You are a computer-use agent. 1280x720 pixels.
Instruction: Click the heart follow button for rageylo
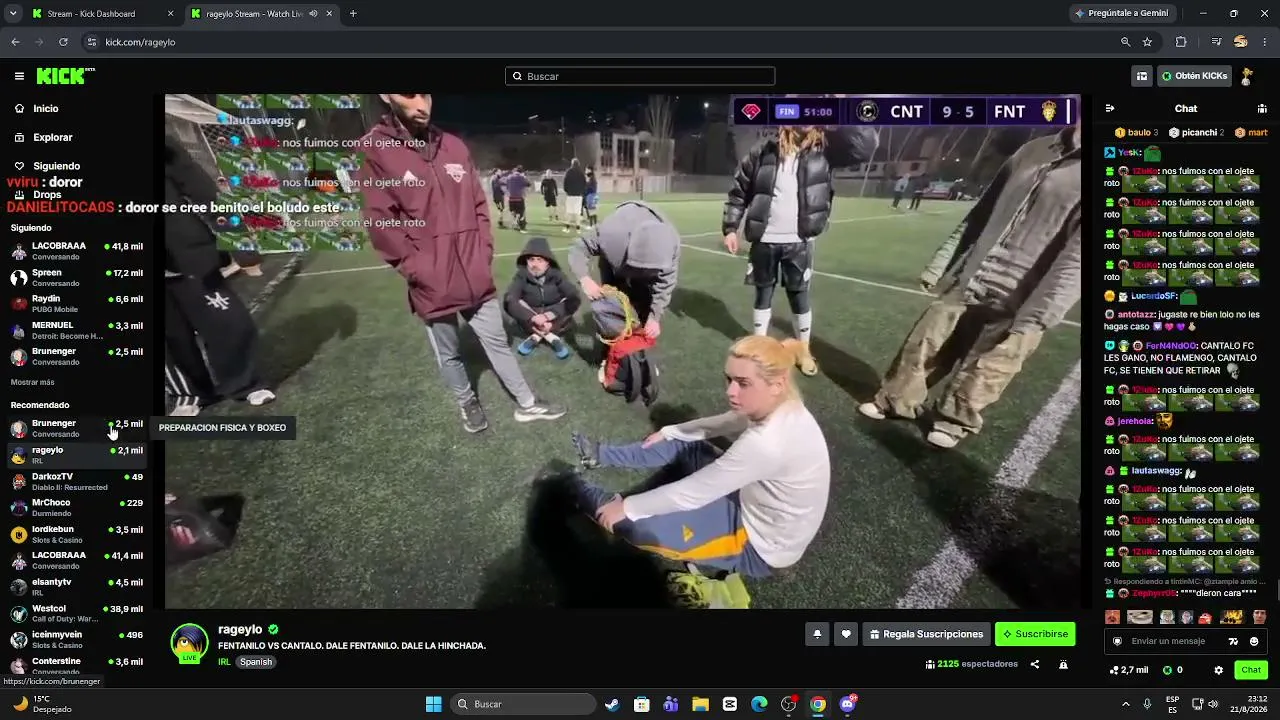(x=846, y=634)
